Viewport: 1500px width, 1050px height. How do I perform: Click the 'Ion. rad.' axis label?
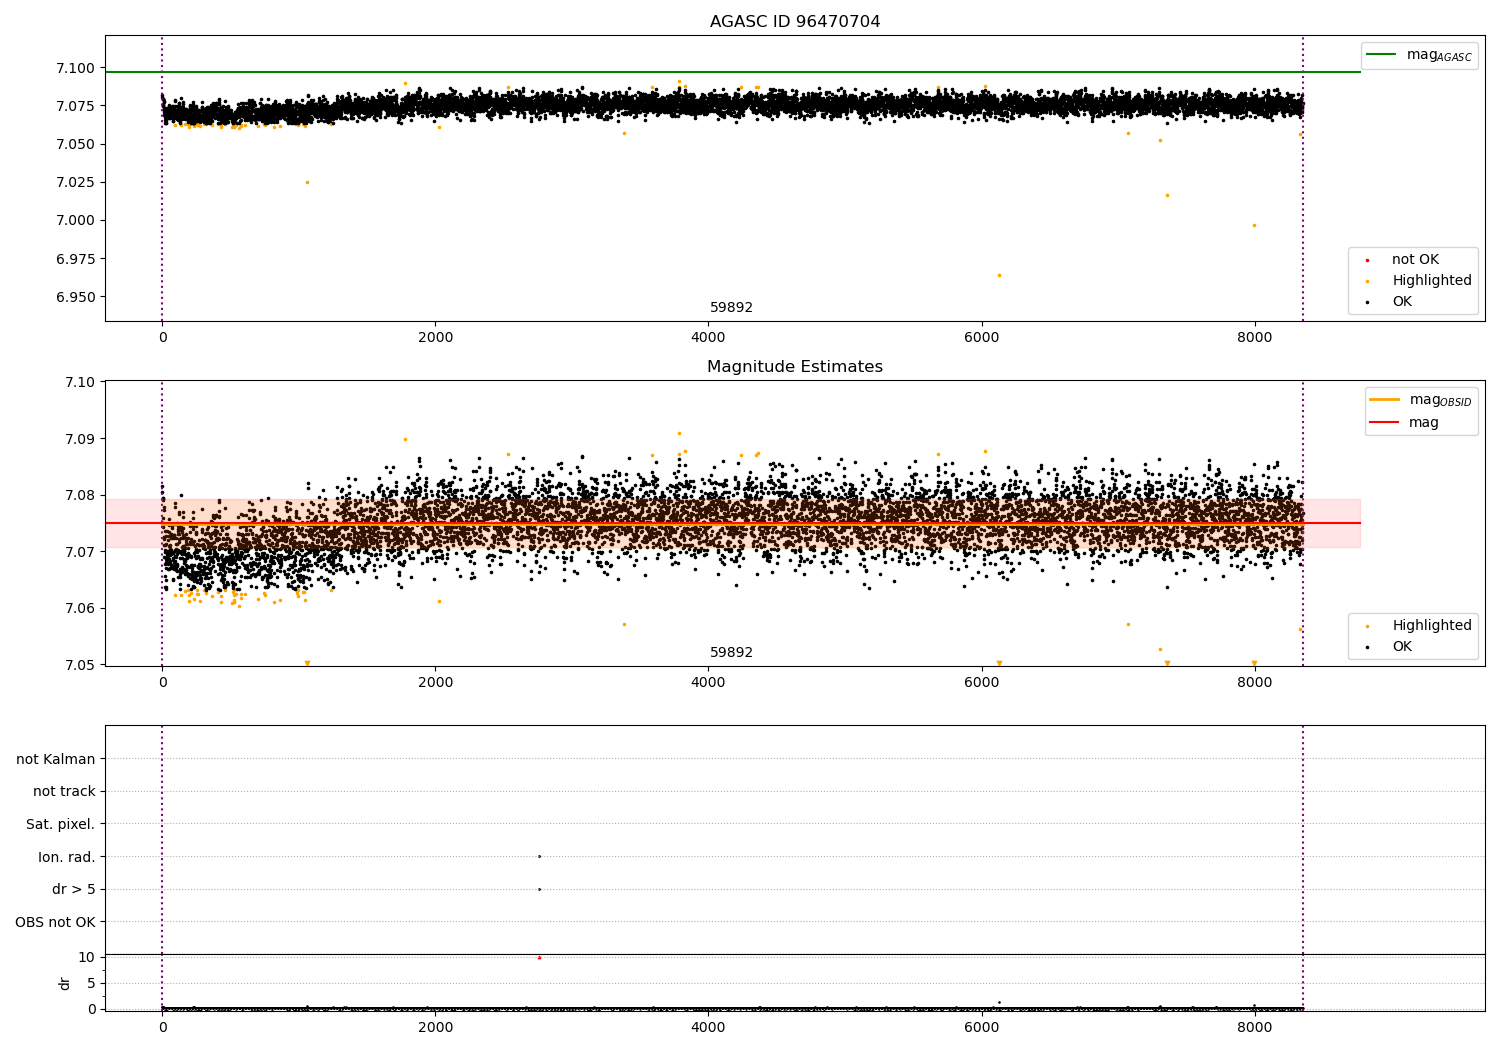pyautogui.click(x=67, y=857)
